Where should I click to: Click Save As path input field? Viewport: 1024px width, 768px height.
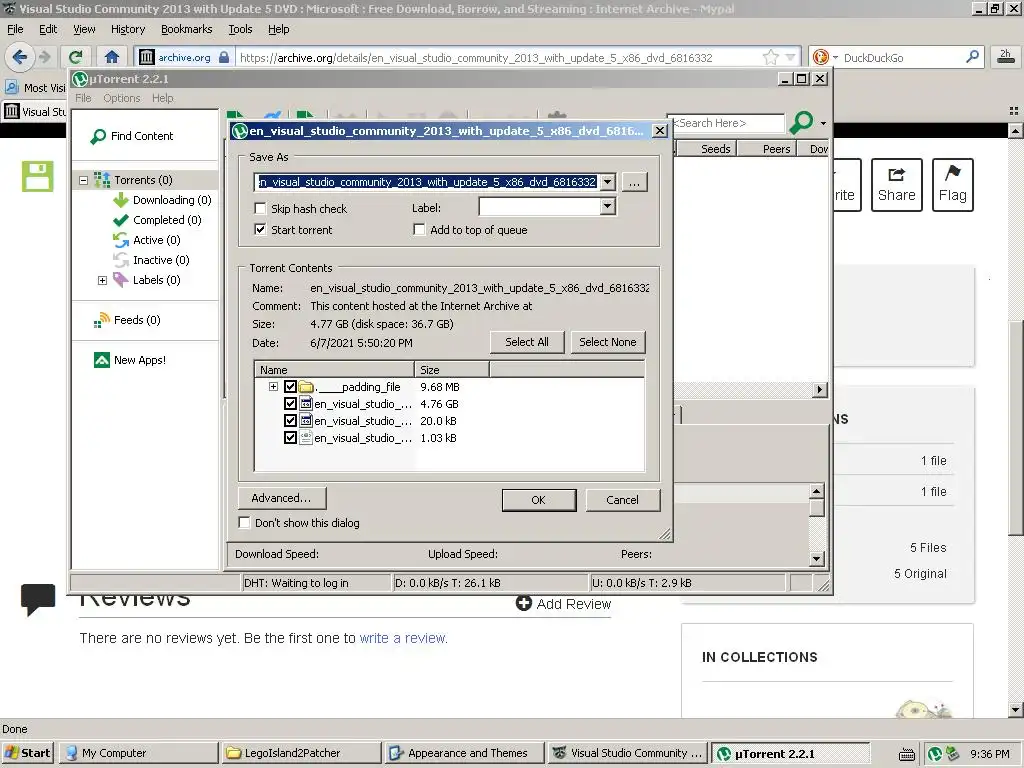tap(427, 182)
